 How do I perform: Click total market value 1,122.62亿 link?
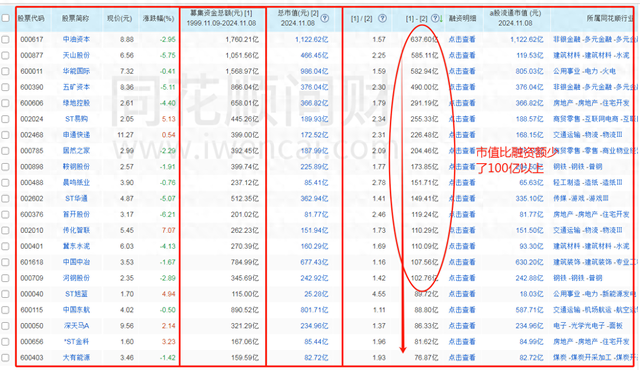pos(311,40)
